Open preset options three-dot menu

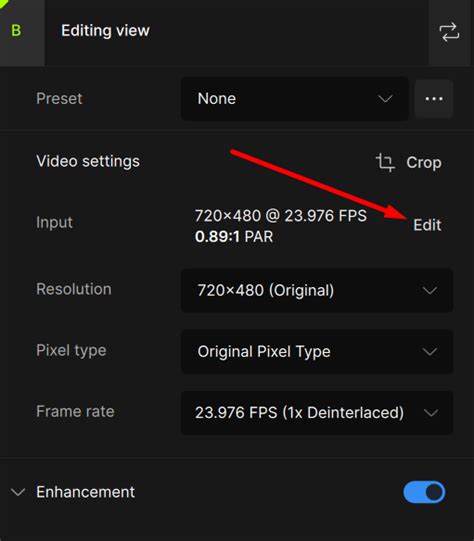click(x=434, y=99)
